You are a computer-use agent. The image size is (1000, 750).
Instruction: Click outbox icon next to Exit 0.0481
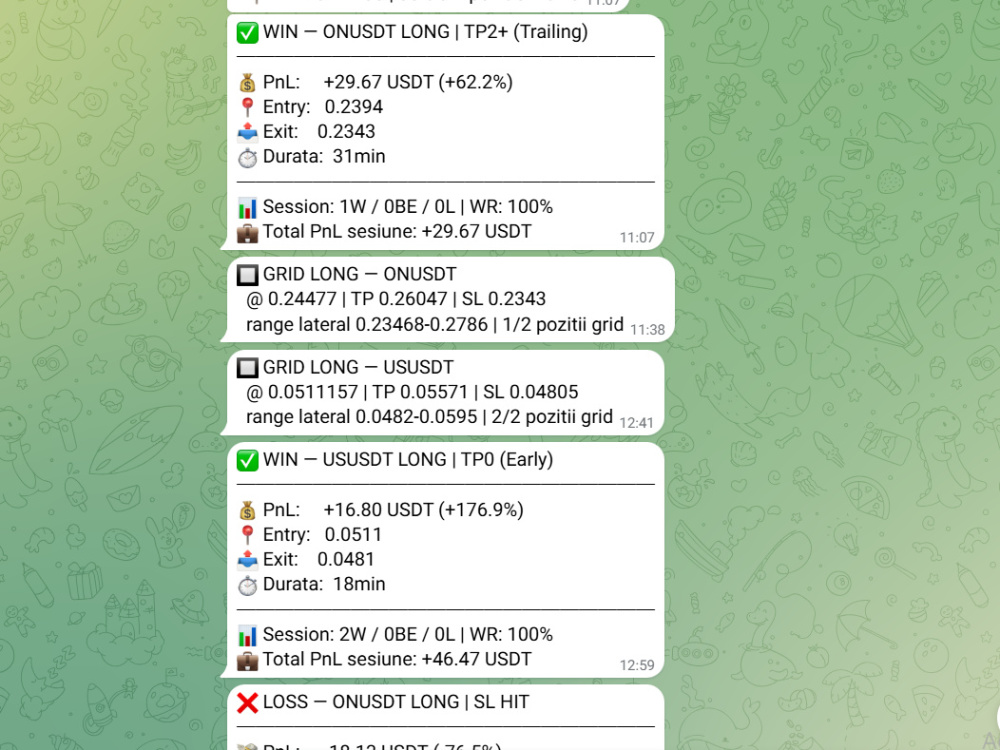pyautogui.click(x=247, y=560)
